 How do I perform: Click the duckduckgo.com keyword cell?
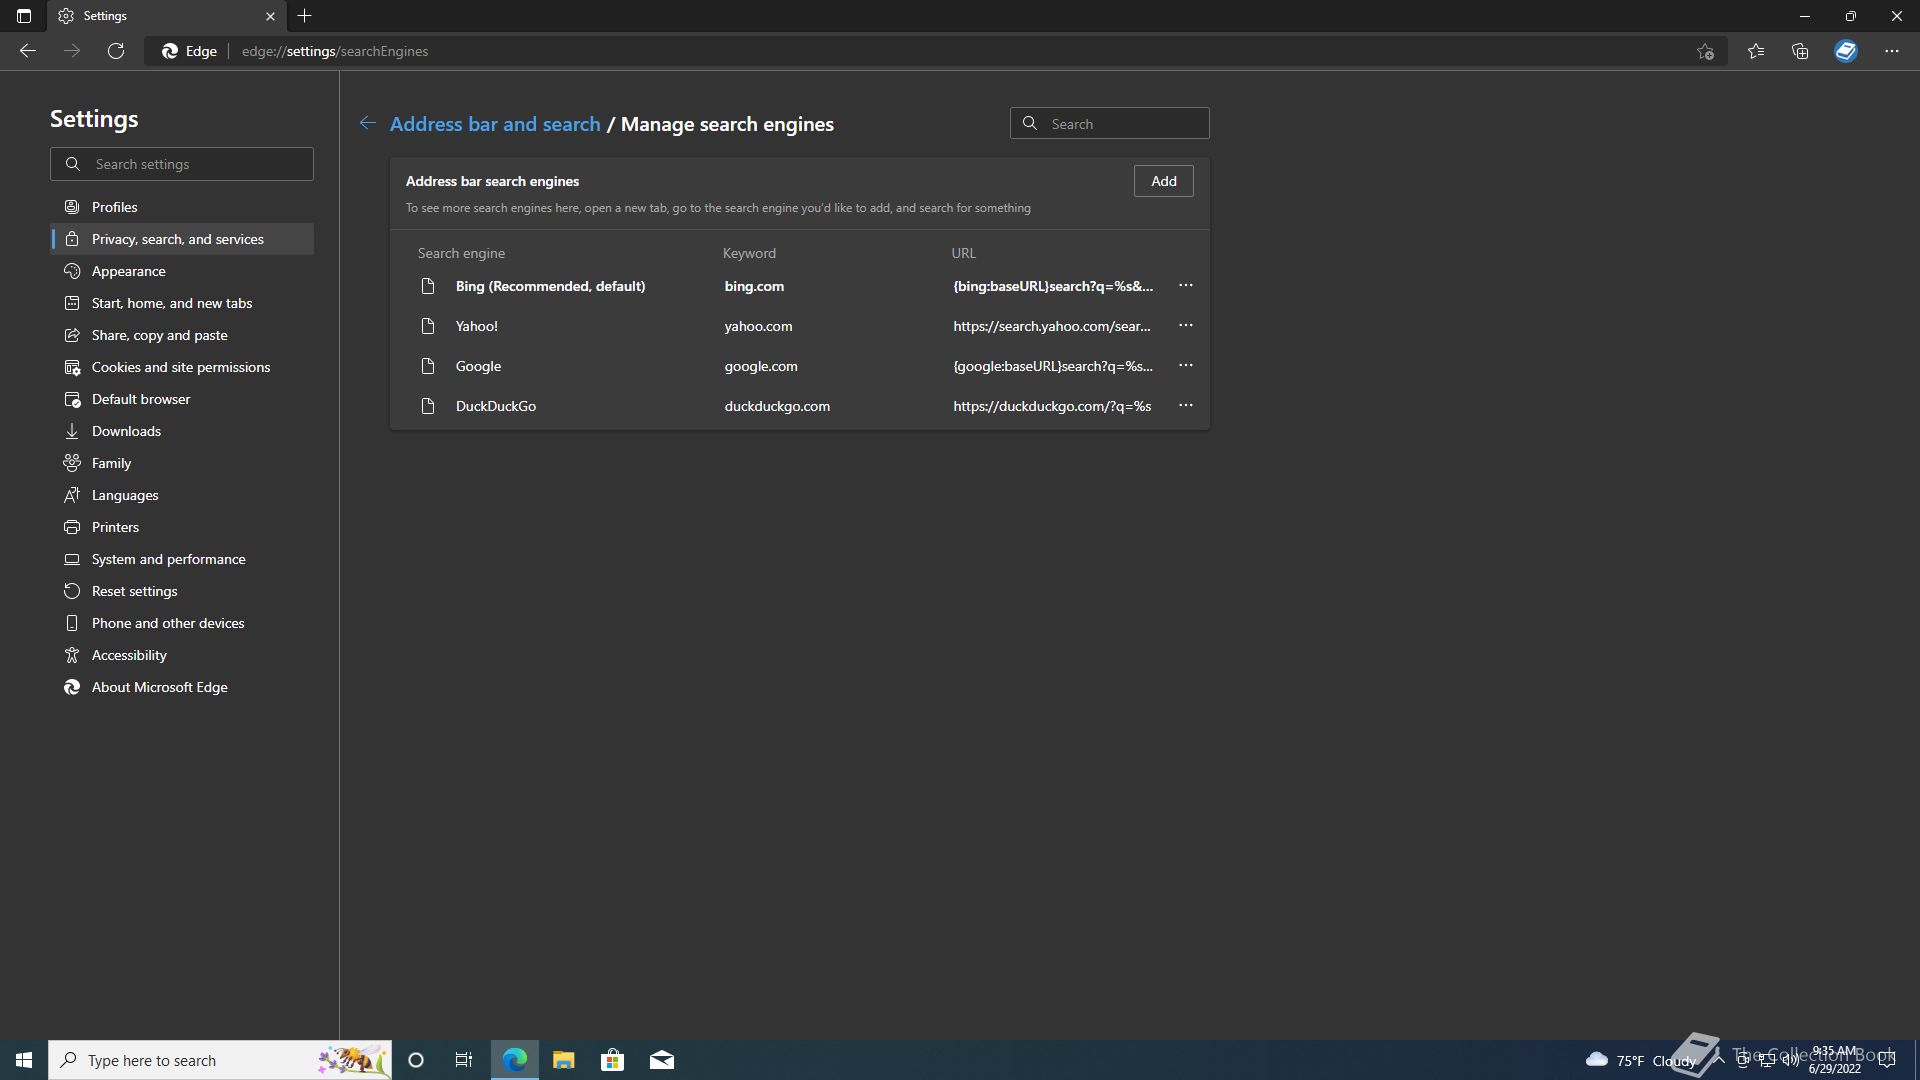(777, 406)
